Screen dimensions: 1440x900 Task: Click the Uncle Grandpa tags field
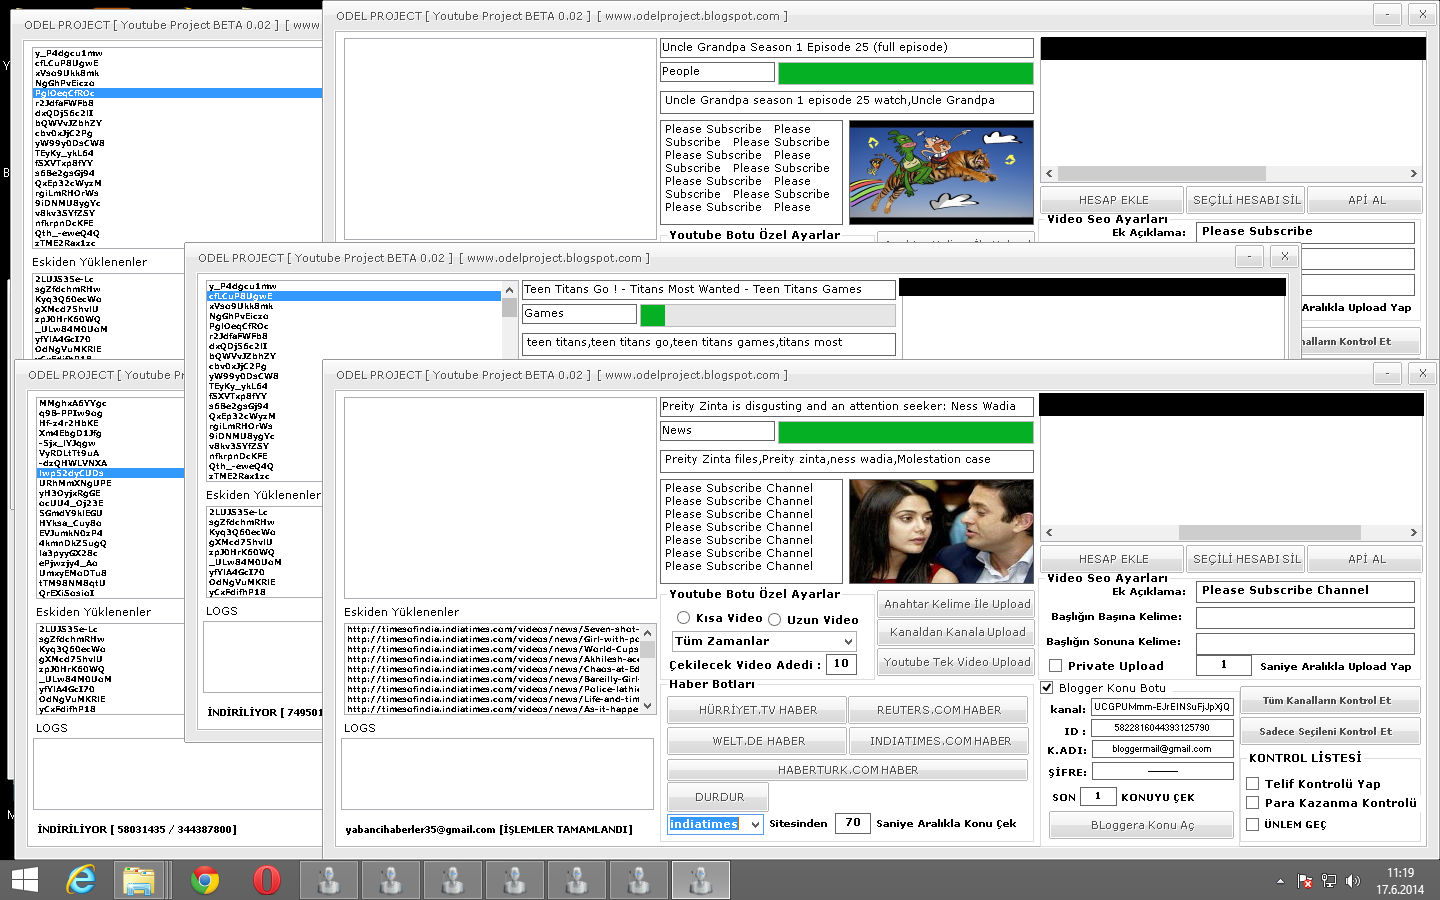846,102
